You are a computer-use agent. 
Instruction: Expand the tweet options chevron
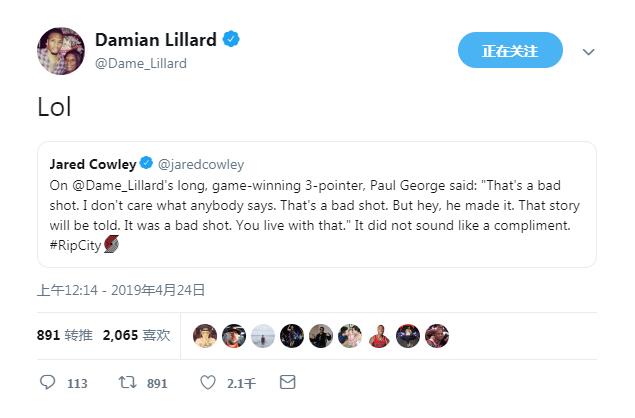click(x=589, y=52)
